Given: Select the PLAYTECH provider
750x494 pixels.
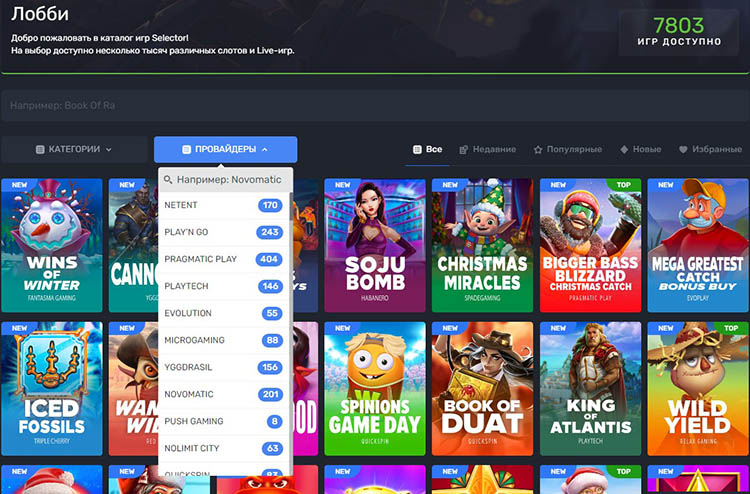Looking at the screenshot, I should 223,286.
